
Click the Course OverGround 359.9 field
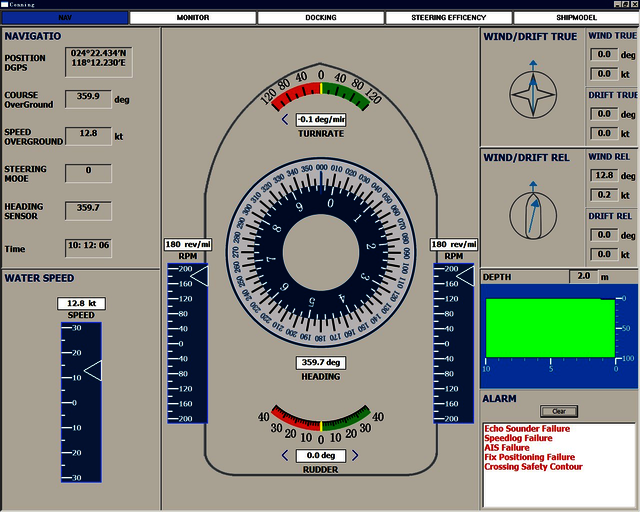88,99
